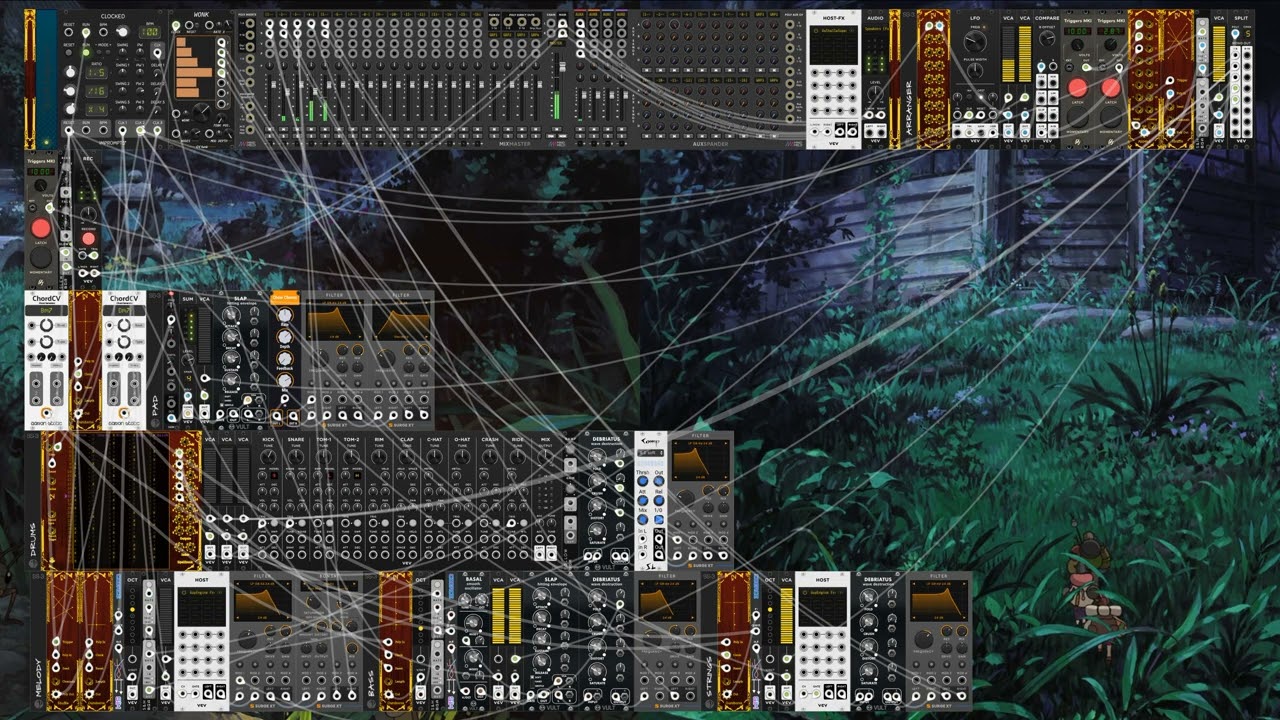Screen dimensions: 1280x720
Task: Open the filter response display on the Bass row Filter
Action: pyautogui.click(x=667, y=601)
